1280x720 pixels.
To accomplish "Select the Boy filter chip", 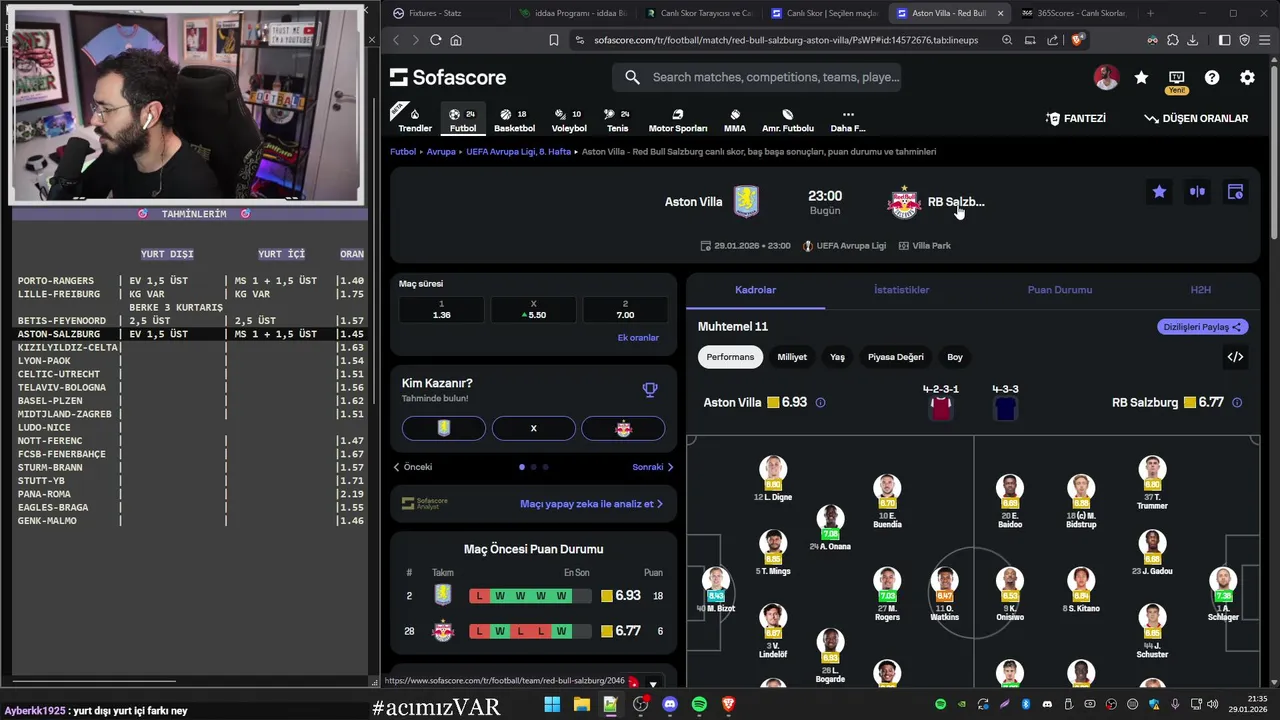I will coord(955,357).
